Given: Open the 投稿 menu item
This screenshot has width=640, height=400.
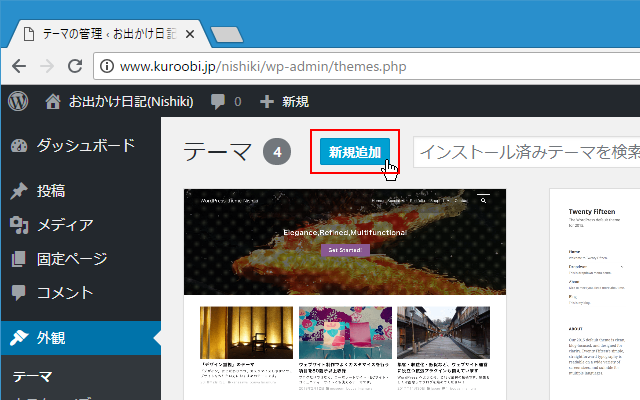Looking at the screenshot, I should coord(80,191).
